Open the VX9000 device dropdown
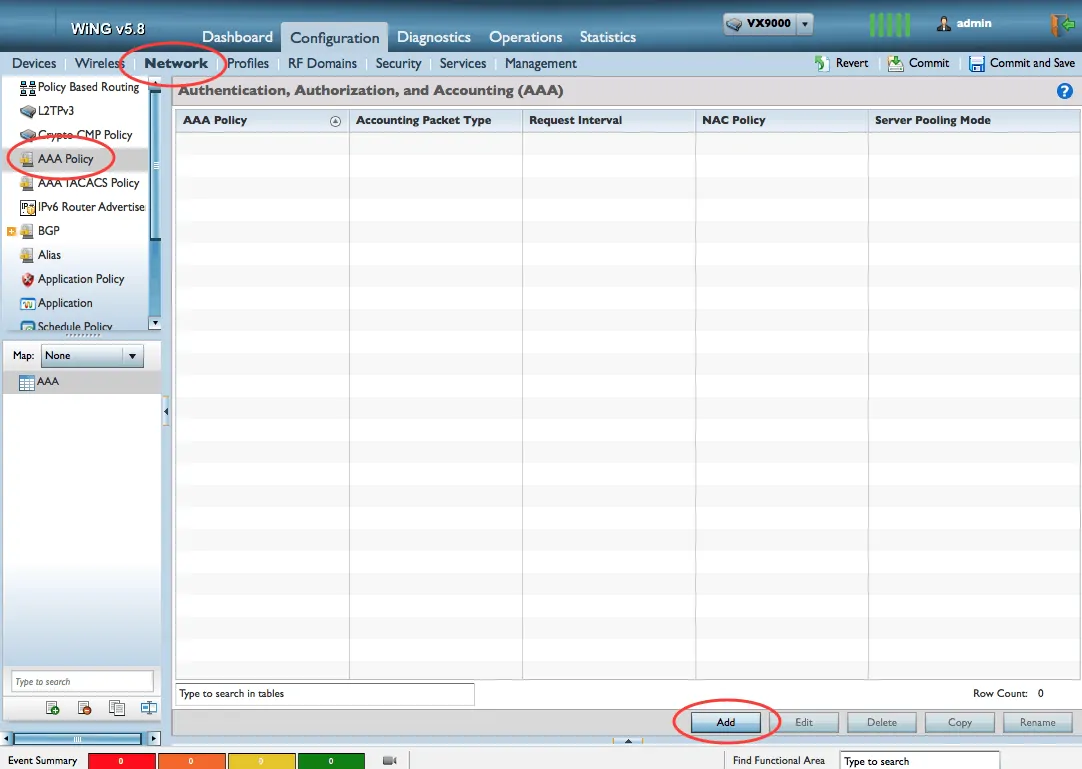The image size is (1082, 769). (x=805, y=24)
